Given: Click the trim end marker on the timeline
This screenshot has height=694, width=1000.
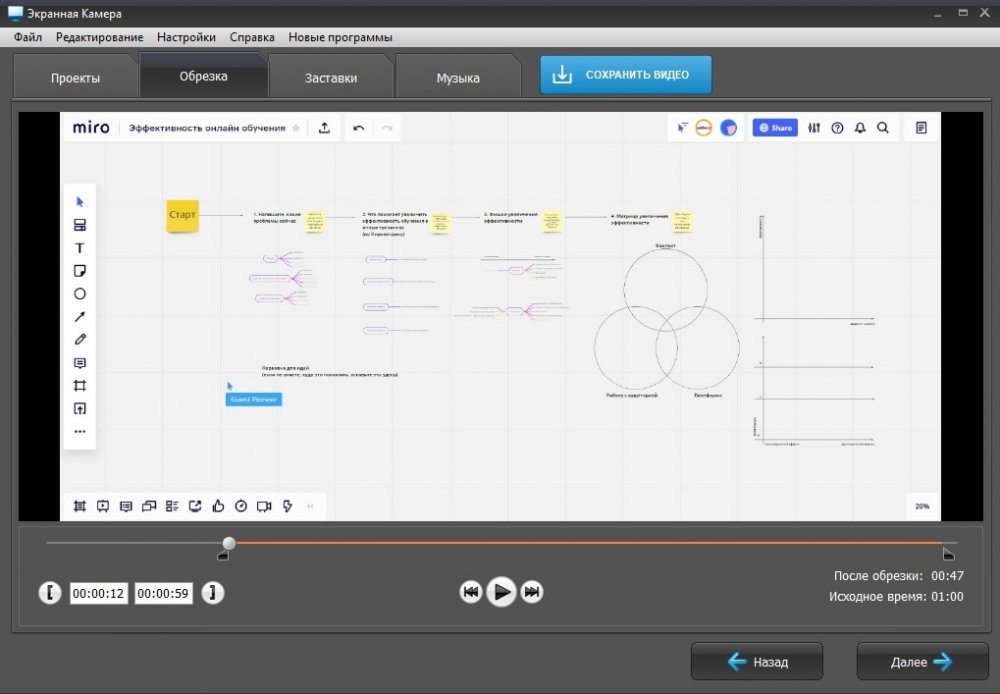Looking at the screenshot, I should [x=948, y=554].
